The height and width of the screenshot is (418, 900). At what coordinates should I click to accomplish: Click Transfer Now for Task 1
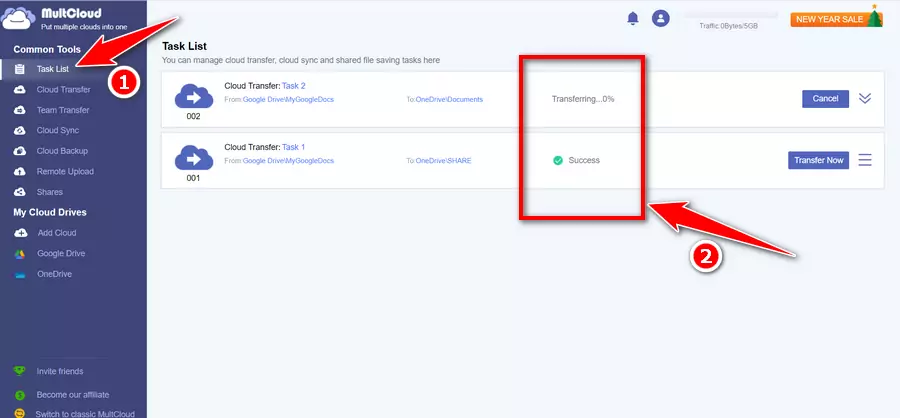[818, 160]
